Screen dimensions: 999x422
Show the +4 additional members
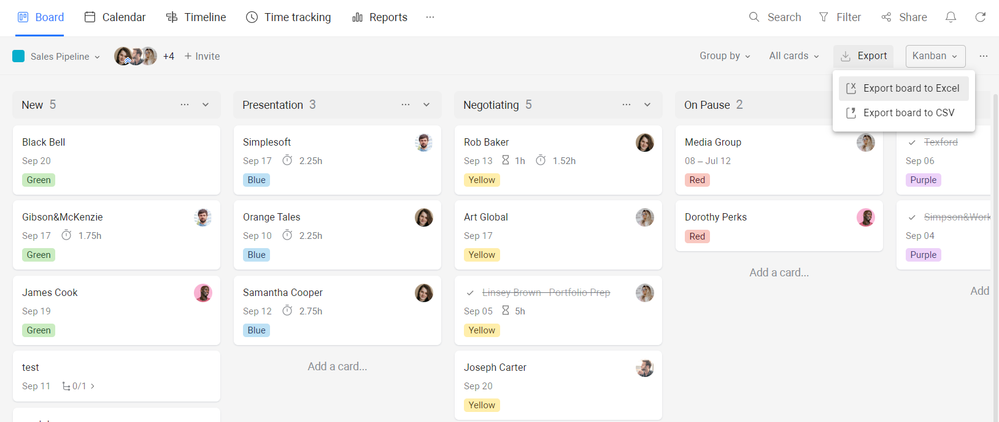tap(168, 56)
